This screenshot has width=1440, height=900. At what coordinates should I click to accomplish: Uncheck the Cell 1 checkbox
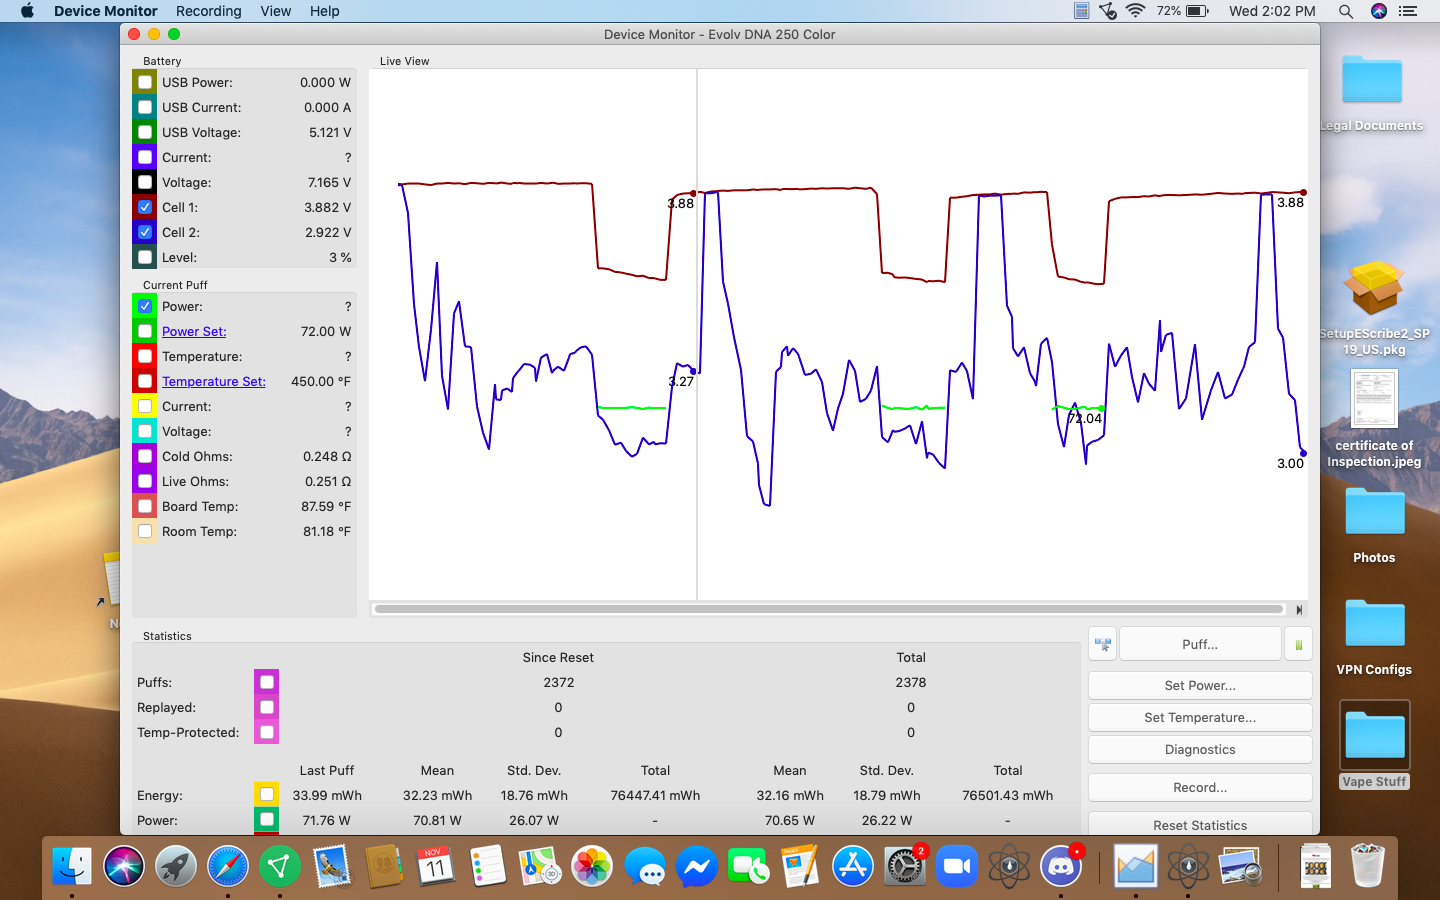point(145,207)
